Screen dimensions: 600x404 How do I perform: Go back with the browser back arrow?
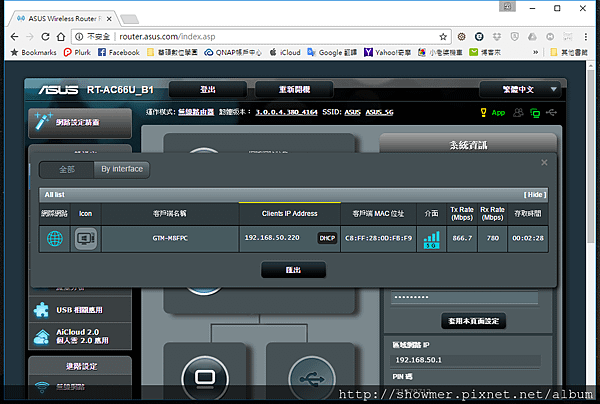(x=15, y=37)
